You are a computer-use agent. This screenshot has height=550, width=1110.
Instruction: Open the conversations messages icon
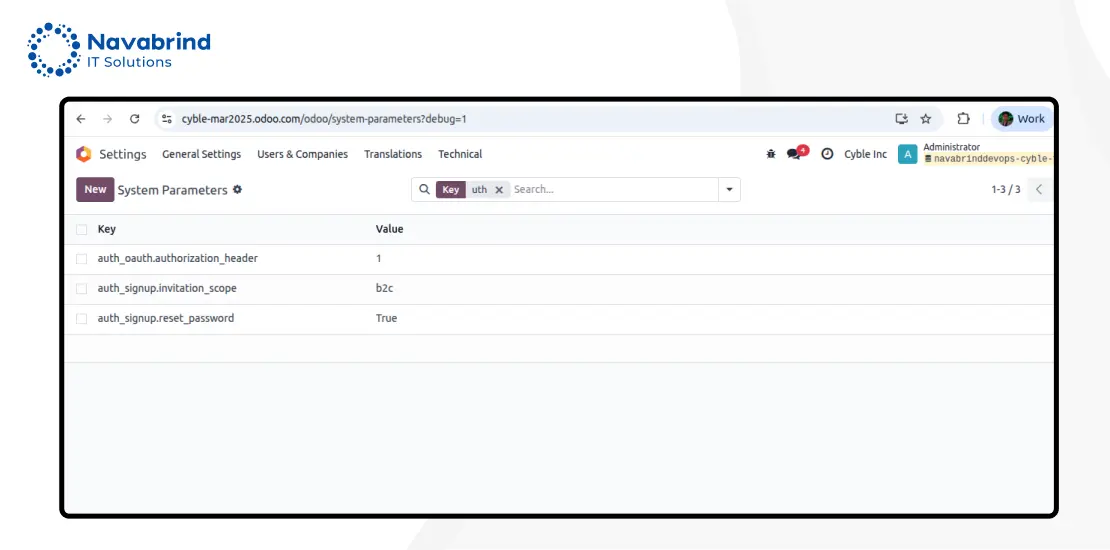(x=795, y=154)
